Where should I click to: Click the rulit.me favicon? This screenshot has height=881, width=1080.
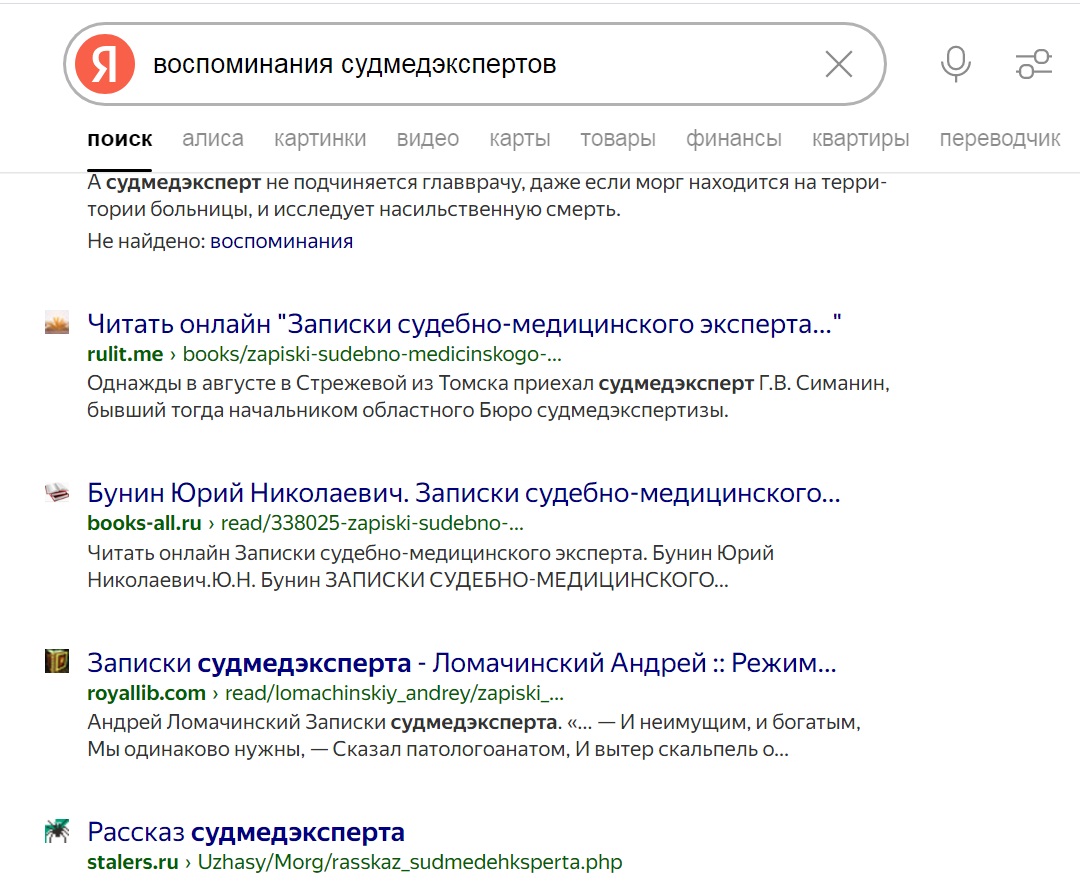tap(56, 322)
